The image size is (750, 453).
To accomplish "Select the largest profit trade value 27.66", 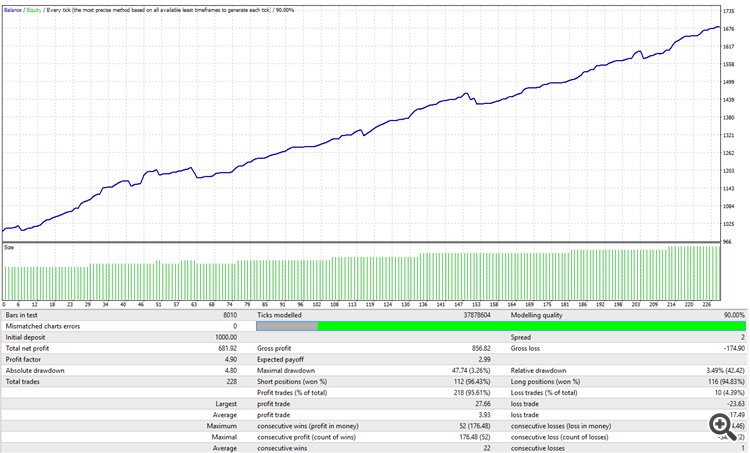I will [483, 404].
